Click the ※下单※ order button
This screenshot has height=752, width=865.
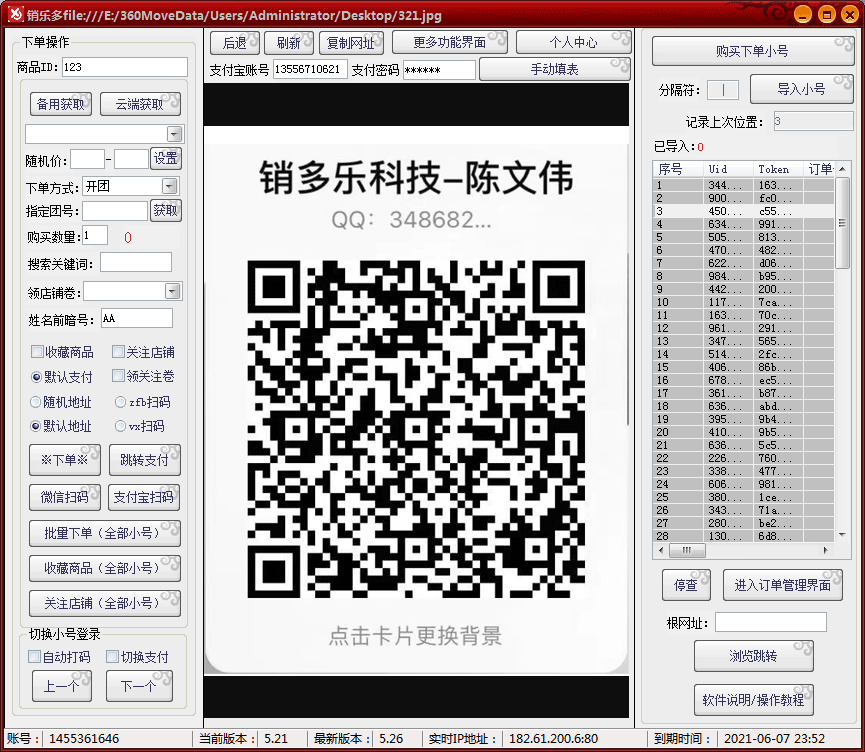[65, 460]
